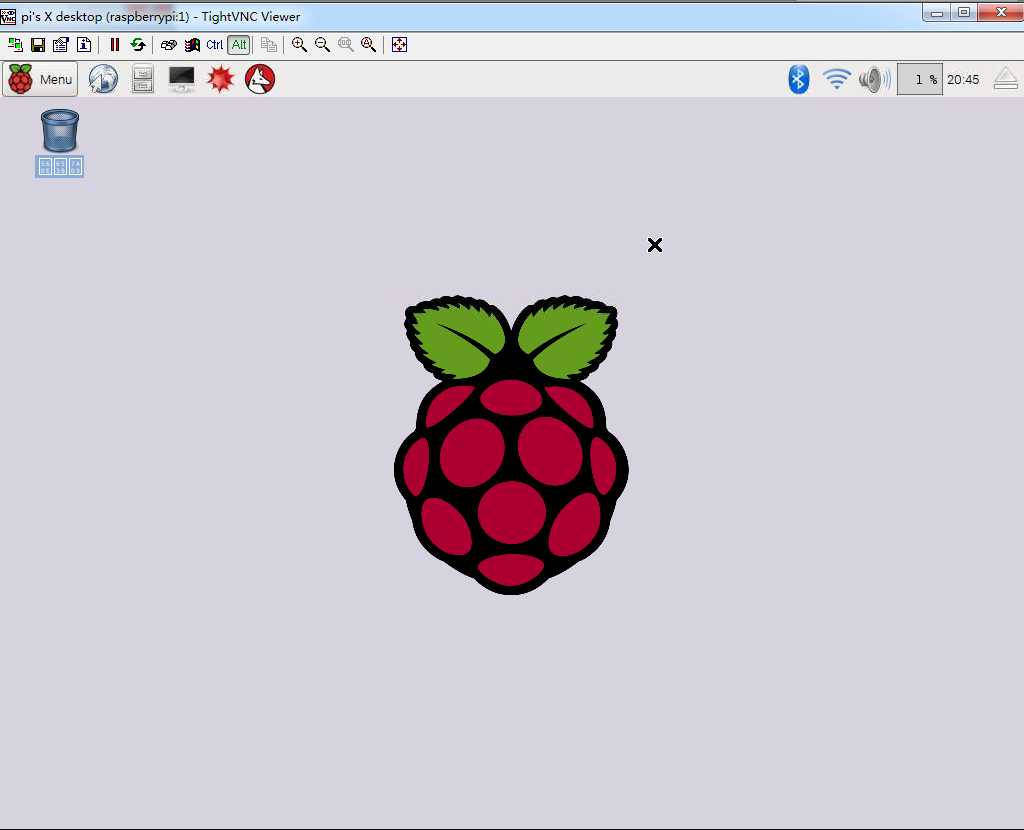1024x830 pixels.
Task: Show connection info
Action: 84,44
